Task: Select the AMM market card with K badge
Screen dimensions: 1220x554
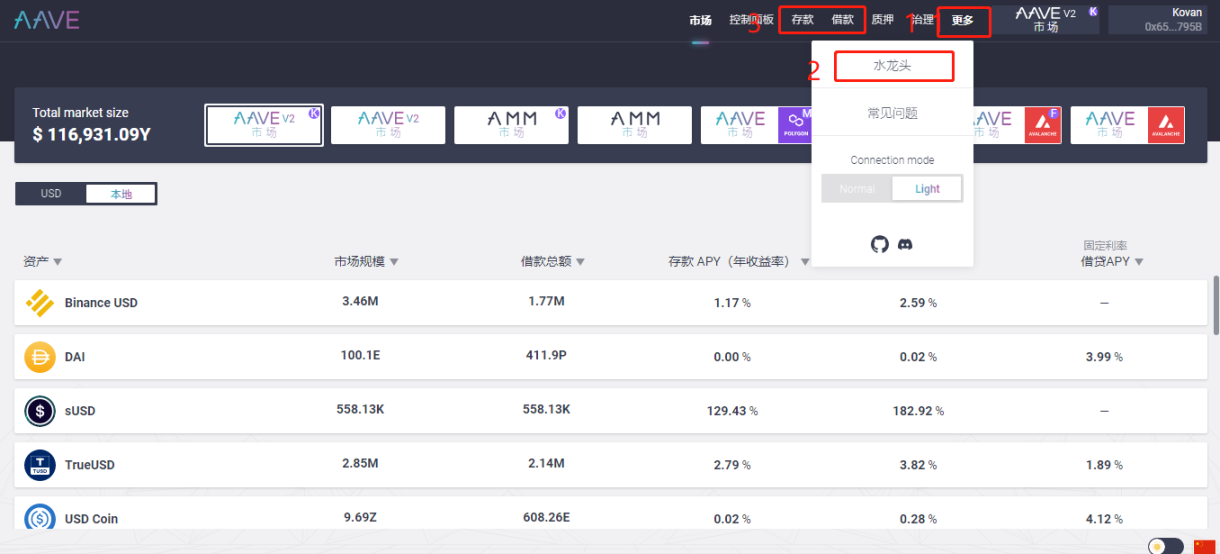Action: pyautogui.click(x=512, y=125)
